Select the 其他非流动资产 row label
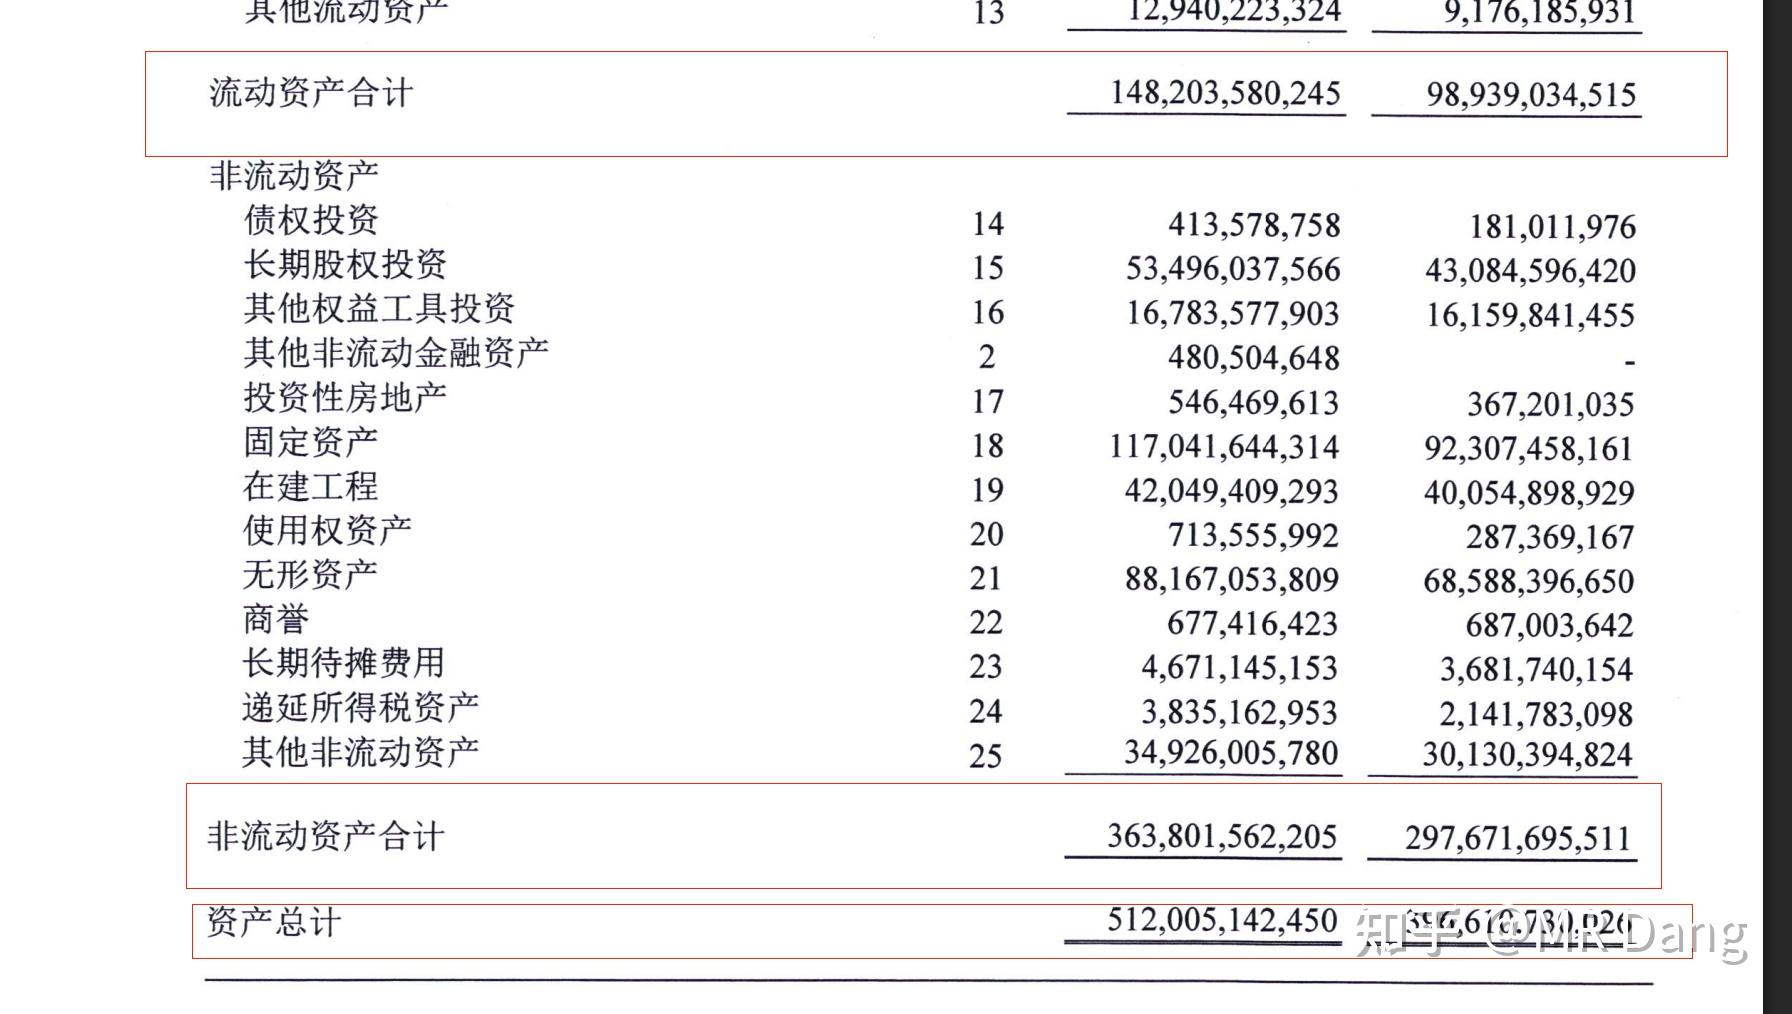Viewport: 1792px width, 1014px height. (x=361, y=751)
